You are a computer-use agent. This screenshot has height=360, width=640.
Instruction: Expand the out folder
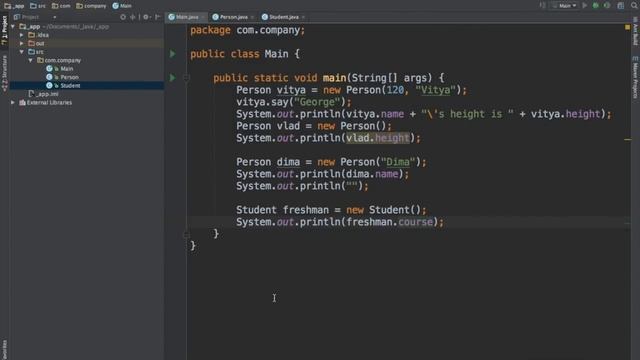pyautogui.click(x=22, y=43)
